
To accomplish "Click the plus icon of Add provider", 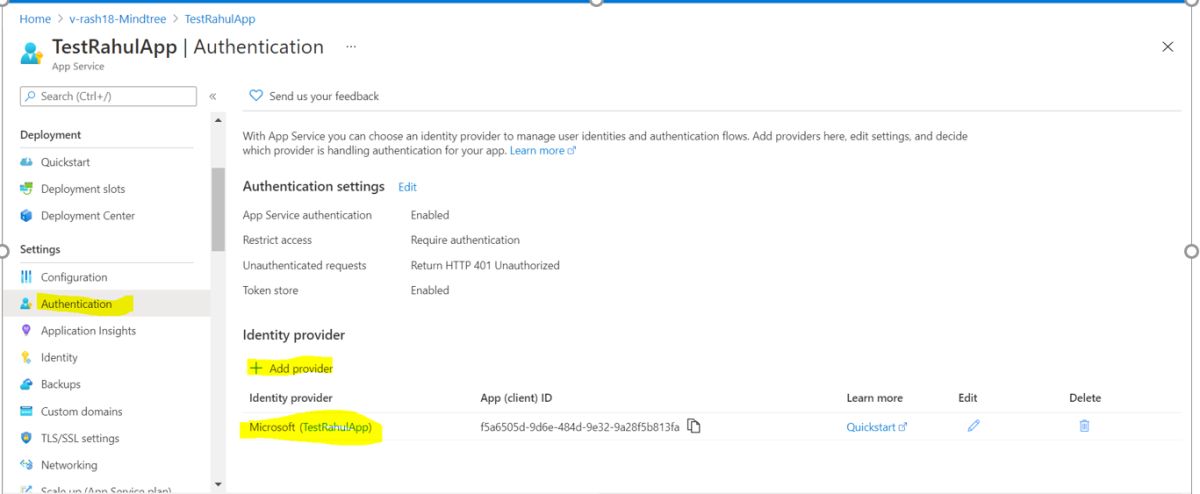I will (255, 368).
